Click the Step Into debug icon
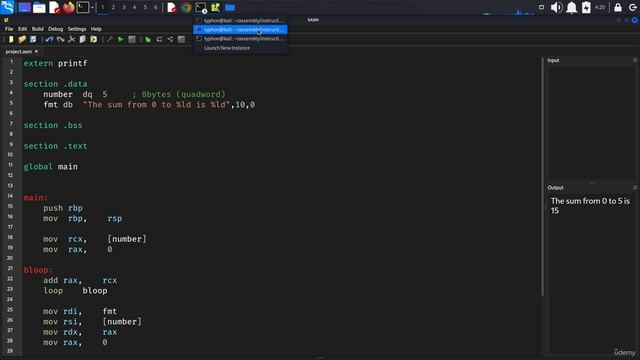Screen dimensions: 640x360 170,39
